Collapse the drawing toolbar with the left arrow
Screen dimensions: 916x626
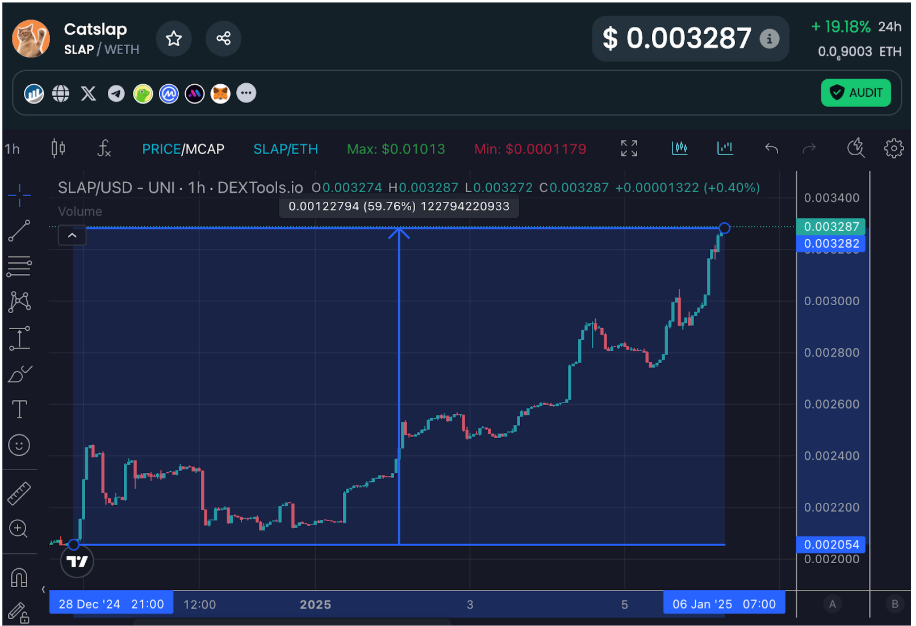point(43,590)
